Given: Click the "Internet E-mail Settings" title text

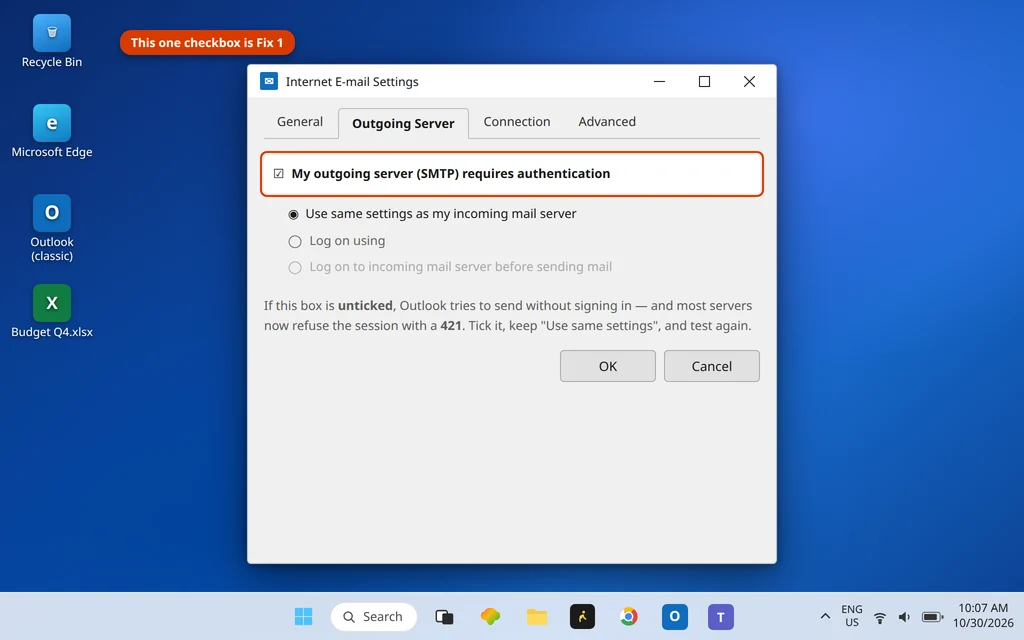Looking at the screenshot, I should 352,82.
